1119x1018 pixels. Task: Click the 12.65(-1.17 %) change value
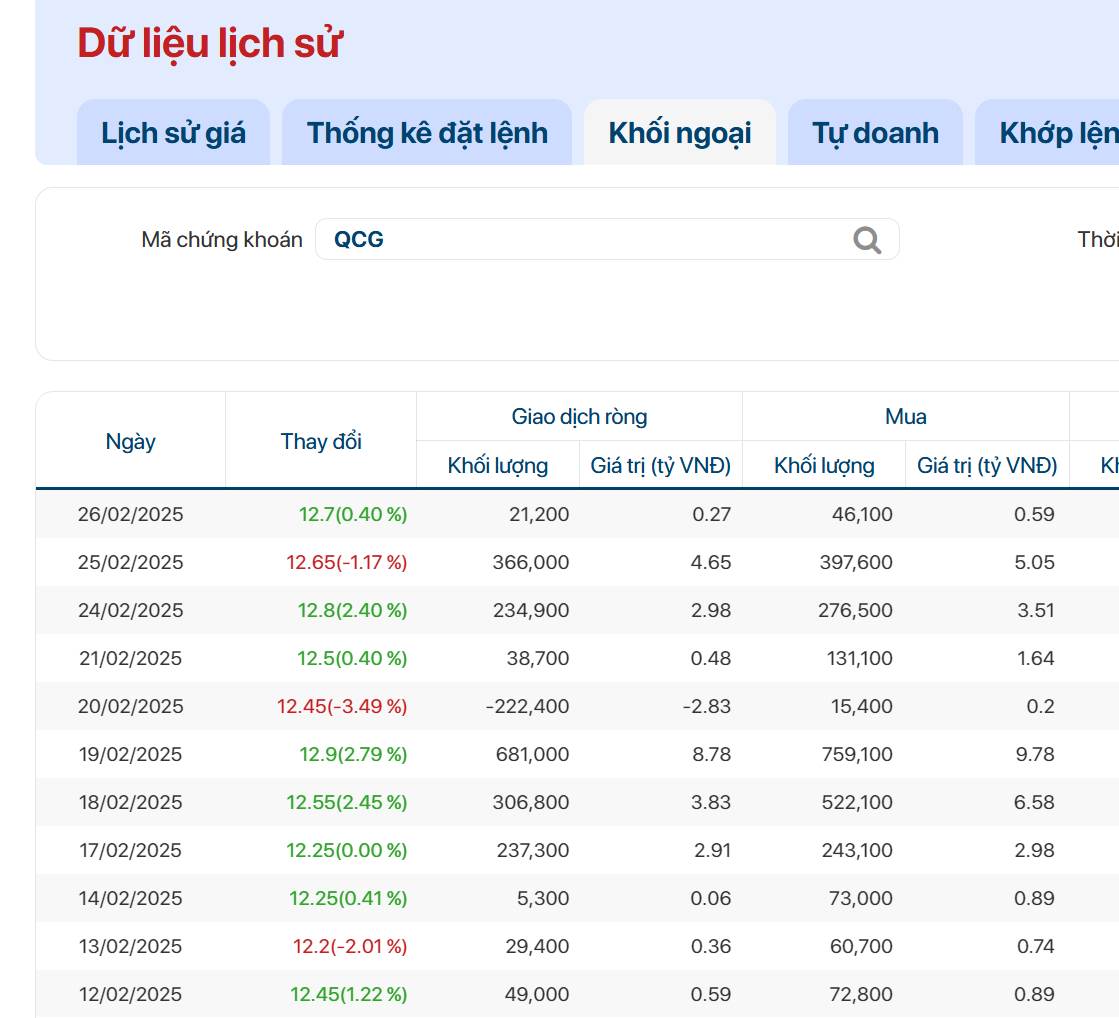click(x=346, y=562)
